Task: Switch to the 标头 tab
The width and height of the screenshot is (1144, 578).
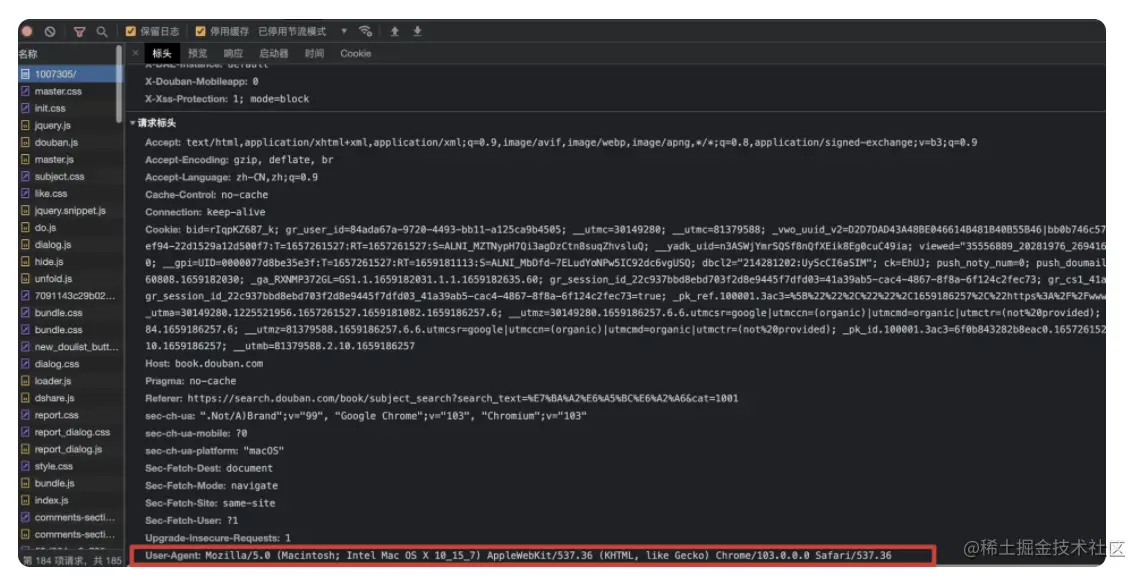Action: (161, 53)
